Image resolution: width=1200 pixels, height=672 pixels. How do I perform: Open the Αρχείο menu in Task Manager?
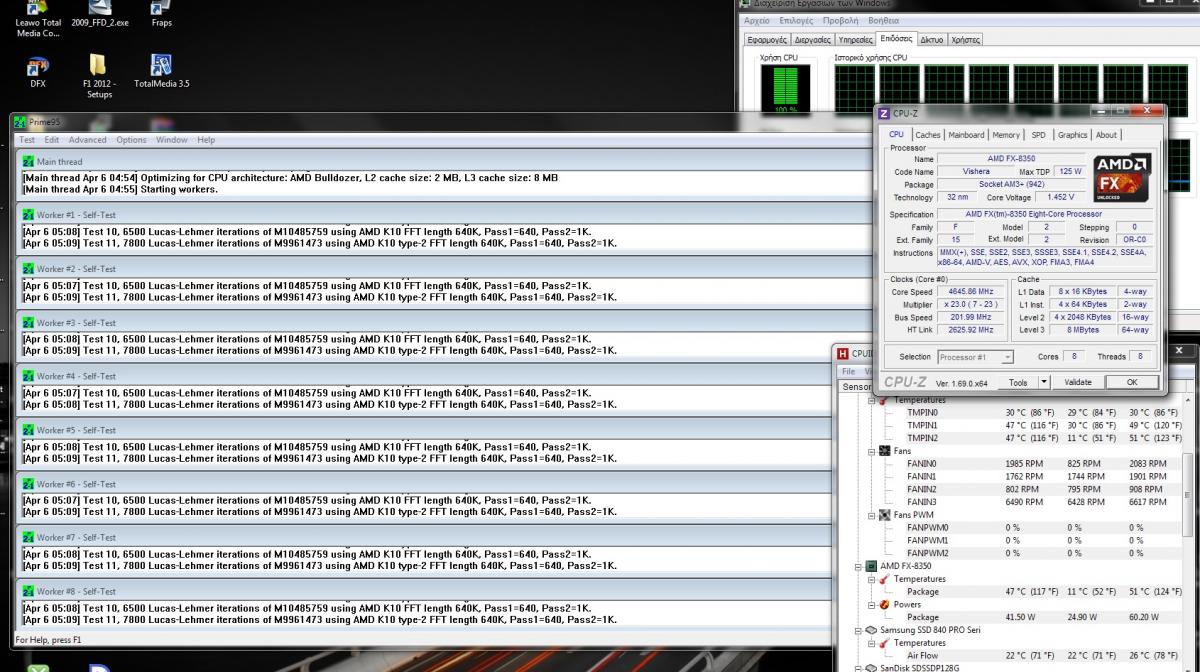(x=757, y=20)
